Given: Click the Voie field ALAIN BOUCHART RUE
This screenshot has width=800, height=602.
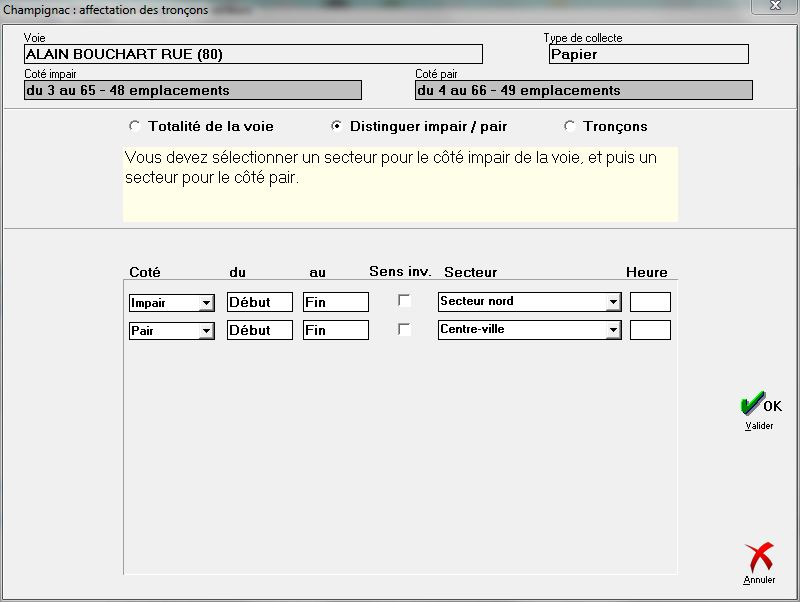Looking at the screenshot, I should click(252, 54).
